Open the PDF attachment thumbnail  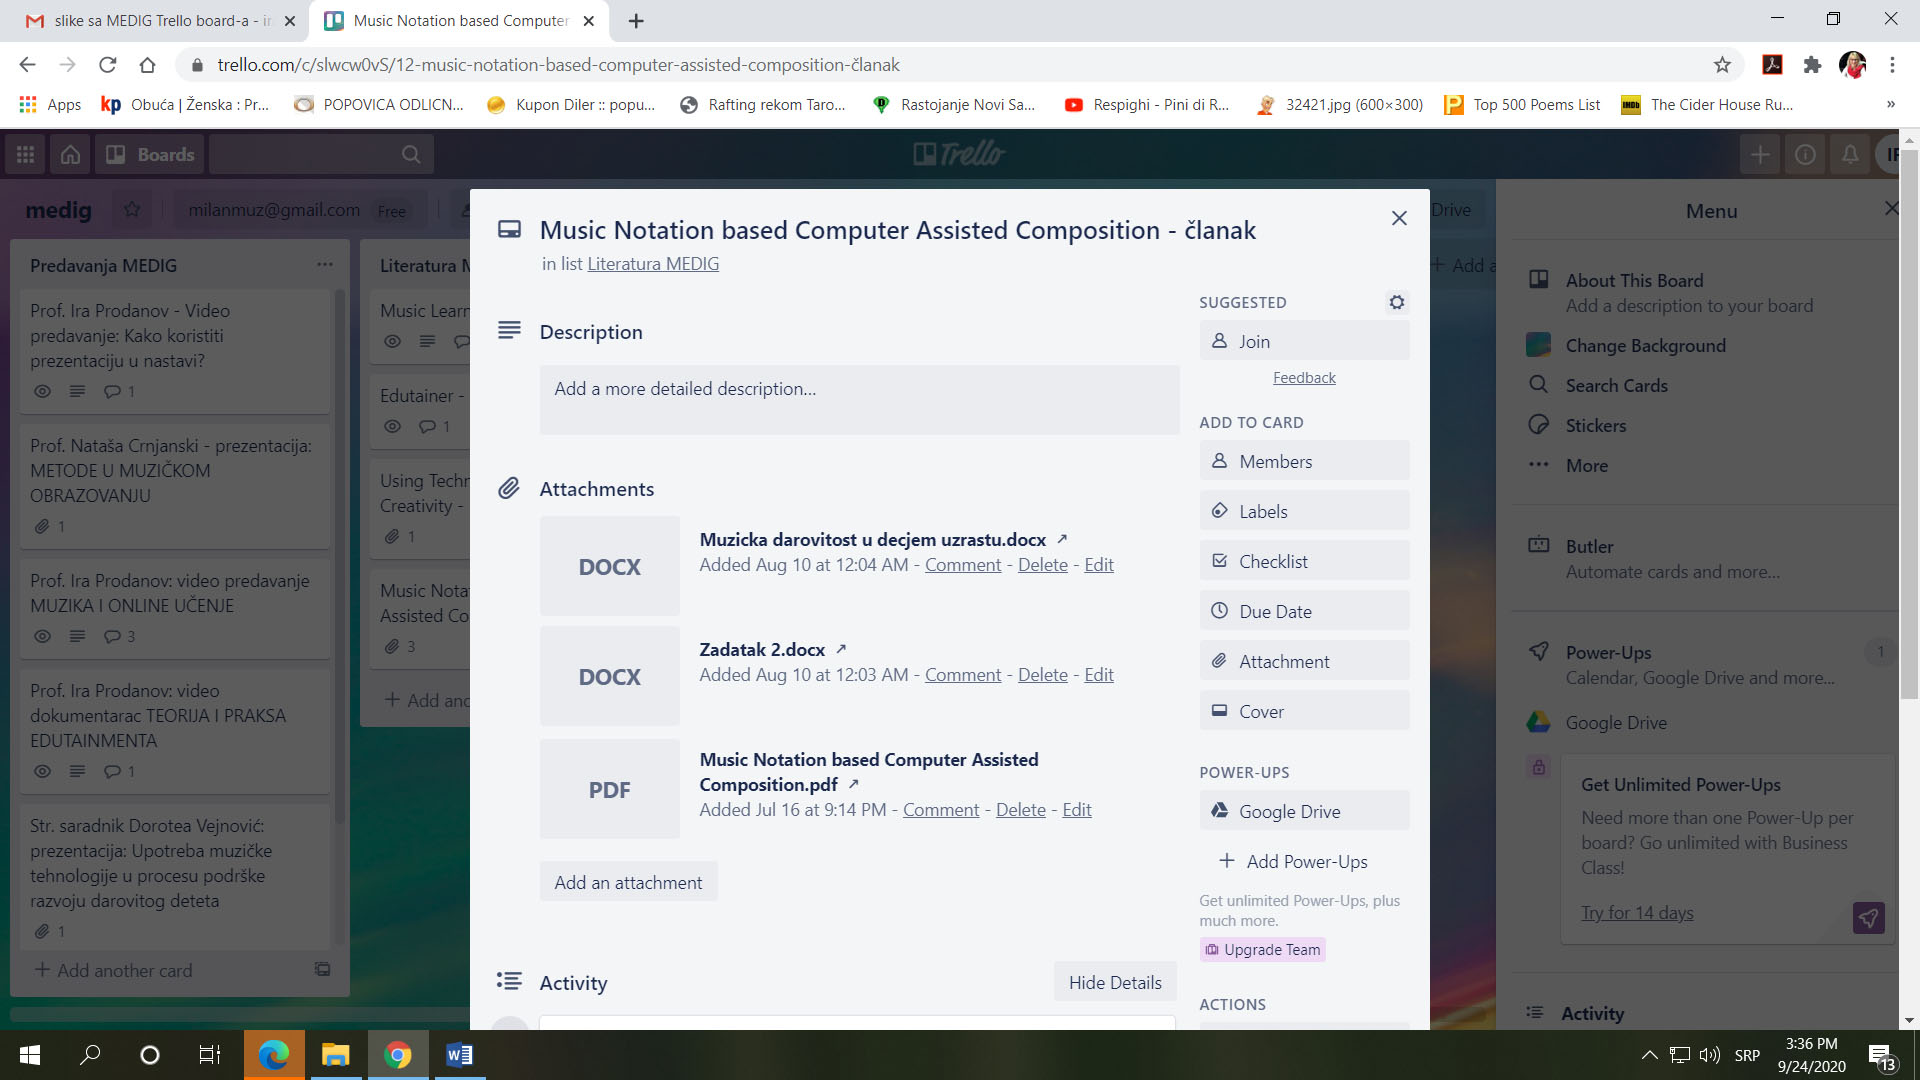[x=609, y=789]
